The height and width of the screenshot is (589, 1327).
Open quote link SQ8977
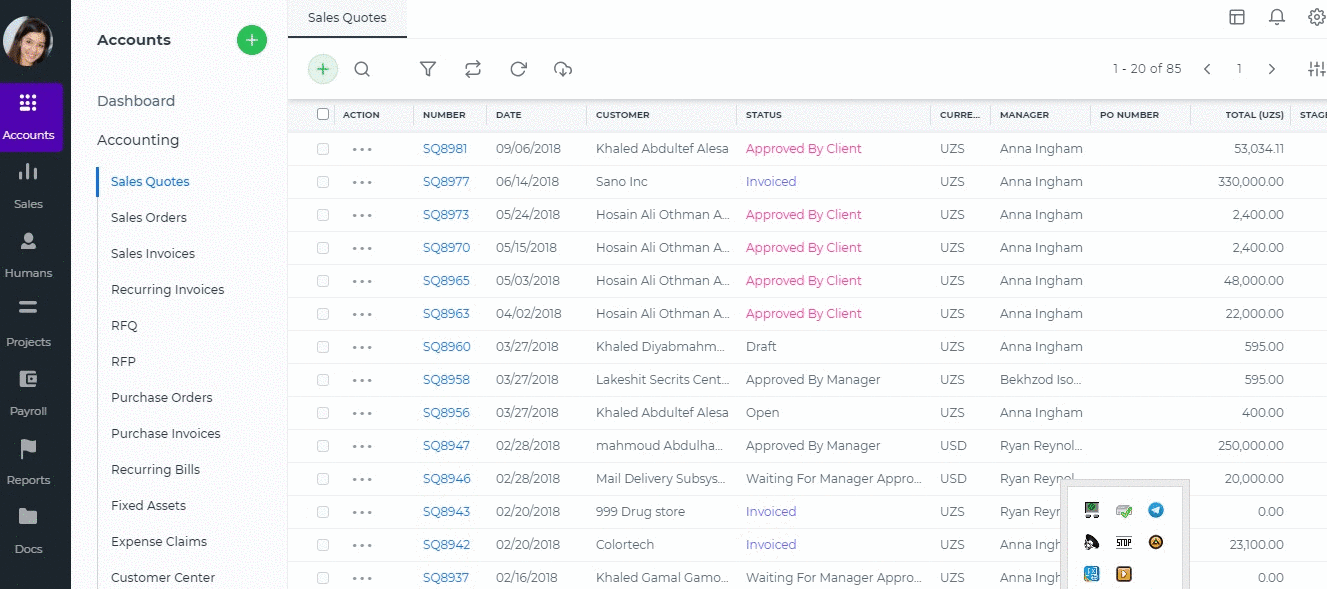(446, 182)
